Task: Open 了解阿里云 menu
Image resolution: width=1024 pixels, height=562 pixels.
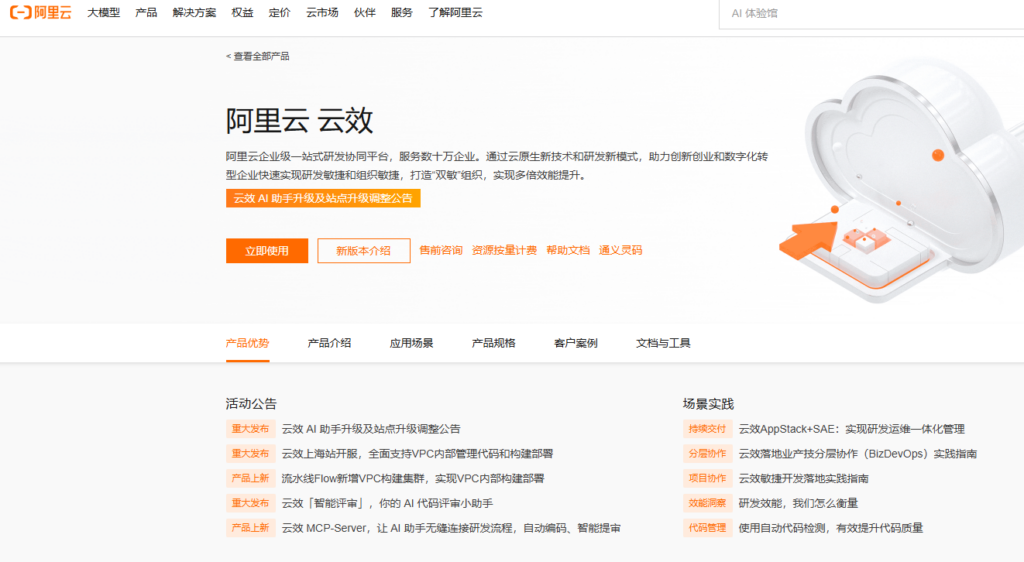Action: click(455, 12)
